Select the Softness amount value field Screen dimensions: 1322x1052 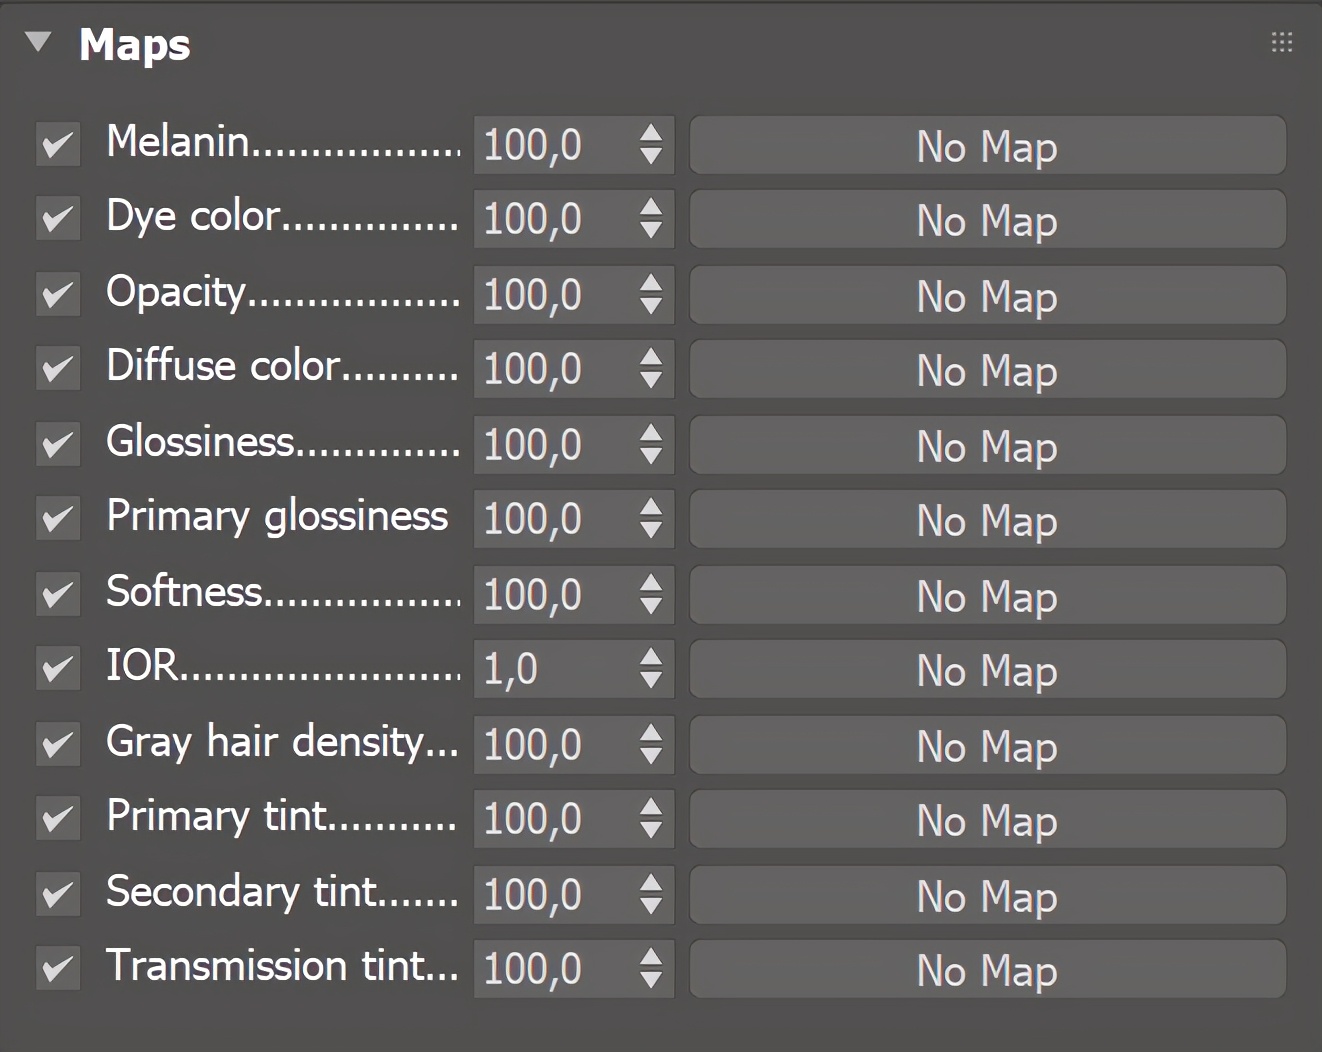click(x=552, y=595)
